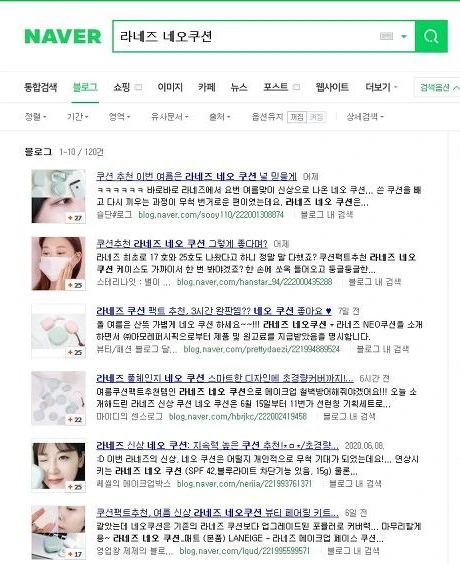The height and width of the screenshot is (564, 460).
Task: Turn 옵션유지 option to 켜짐
Action: point(316,117)
